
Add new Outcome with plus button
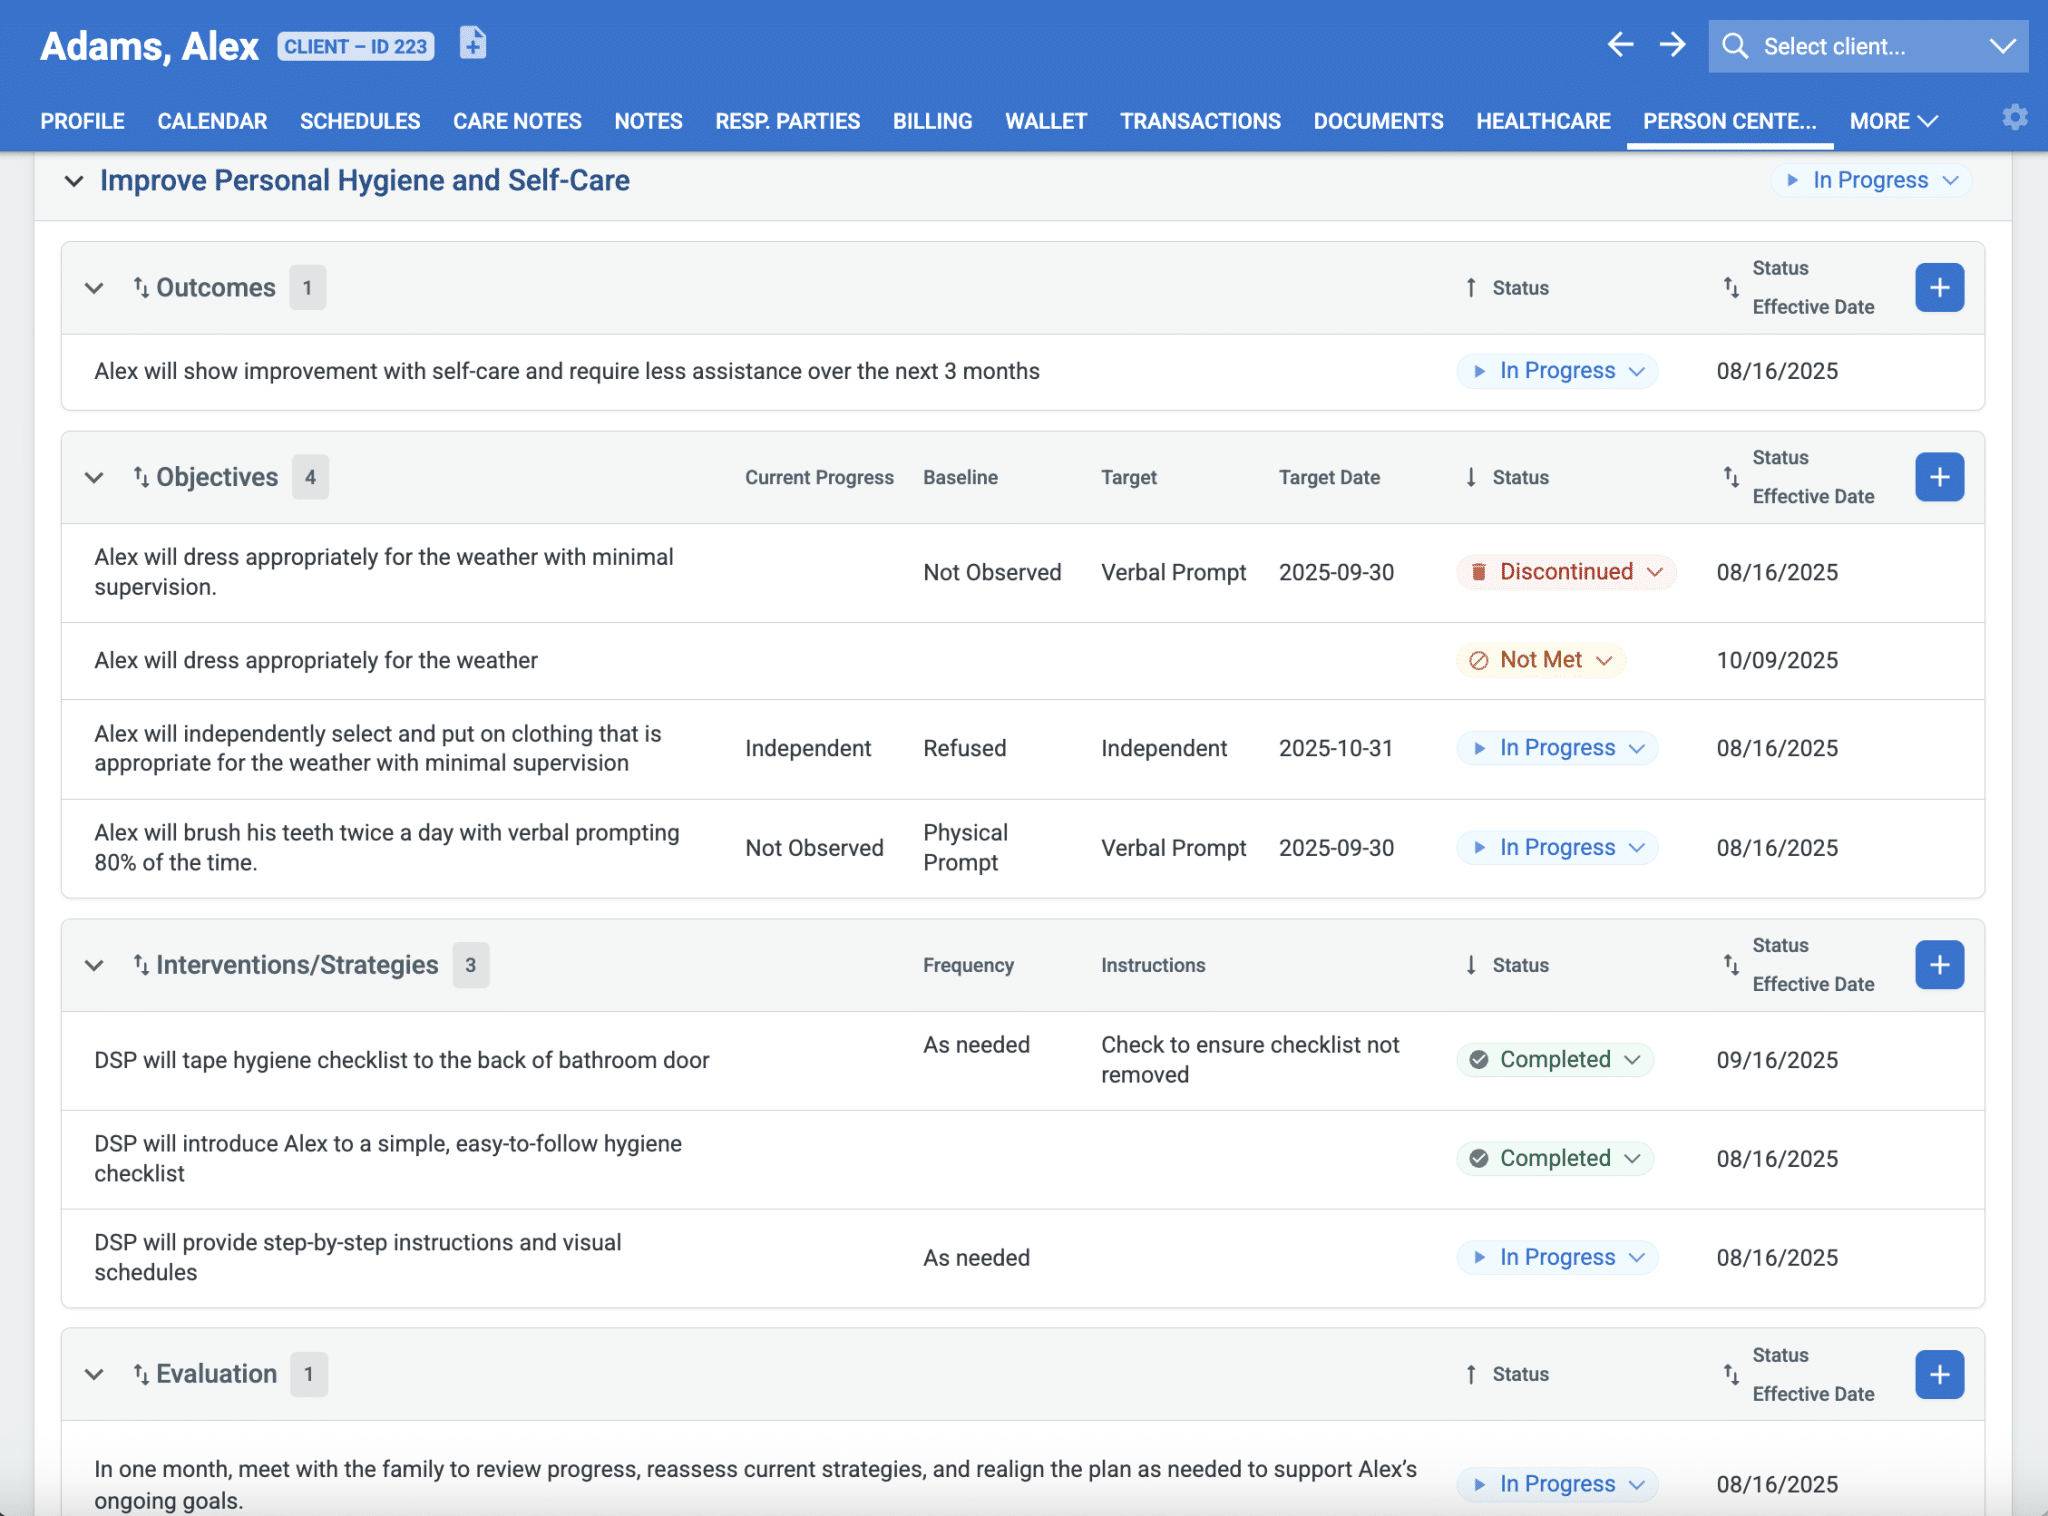[x=1939, y=288]
